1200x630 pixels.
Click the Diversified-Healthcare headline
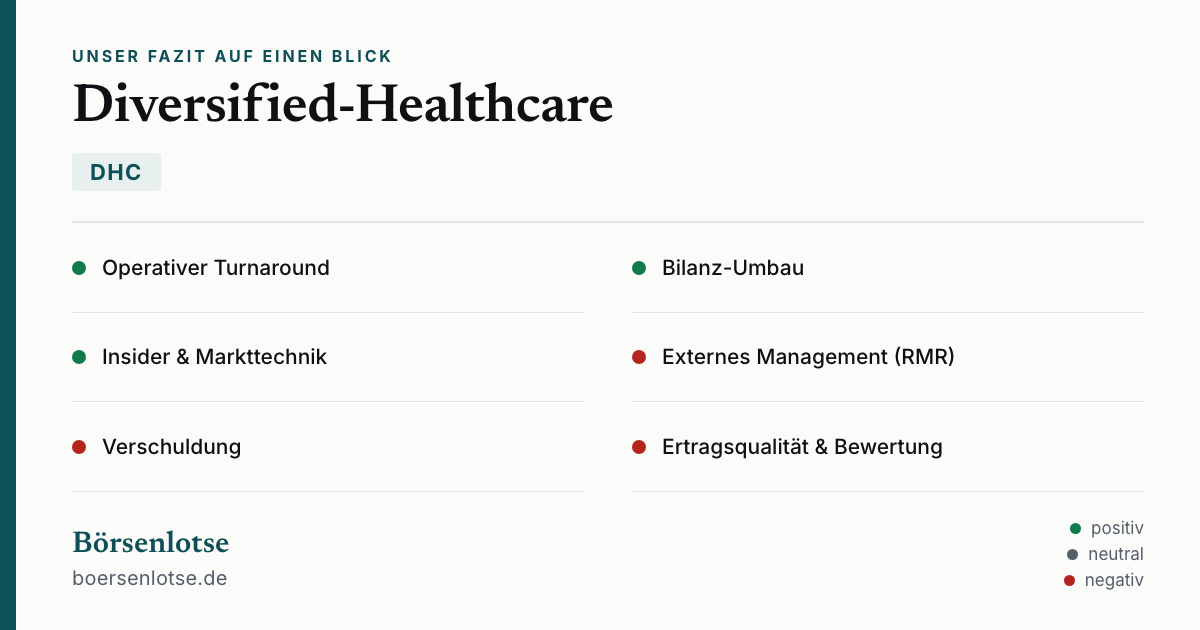tap(343, 105)
